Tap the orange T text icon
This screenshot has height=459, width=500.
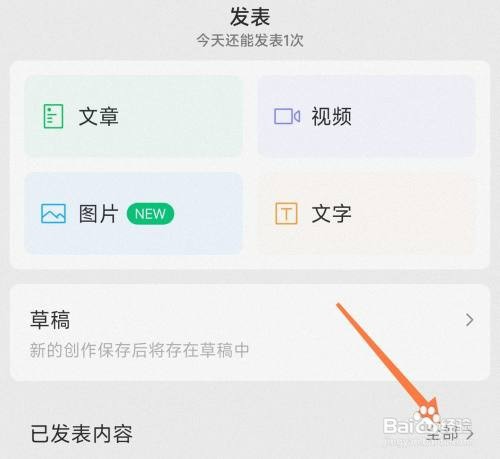pos(286,213)
